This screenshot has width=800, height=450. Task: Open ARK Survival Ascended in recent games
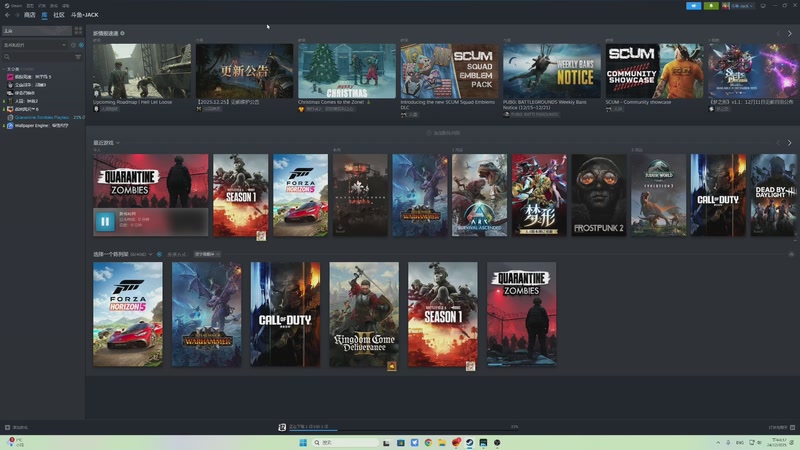pos(480,195)
